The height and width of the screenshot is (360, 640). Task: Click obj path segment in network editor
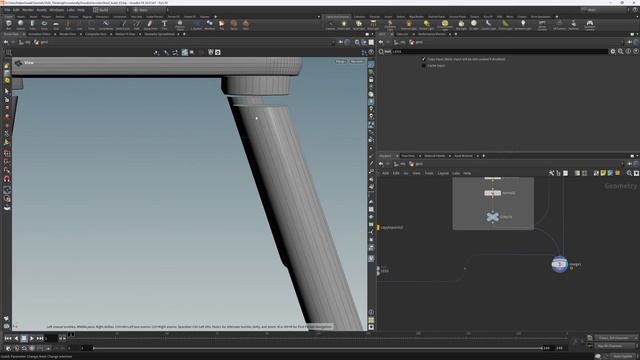click(x=400, y=164)
